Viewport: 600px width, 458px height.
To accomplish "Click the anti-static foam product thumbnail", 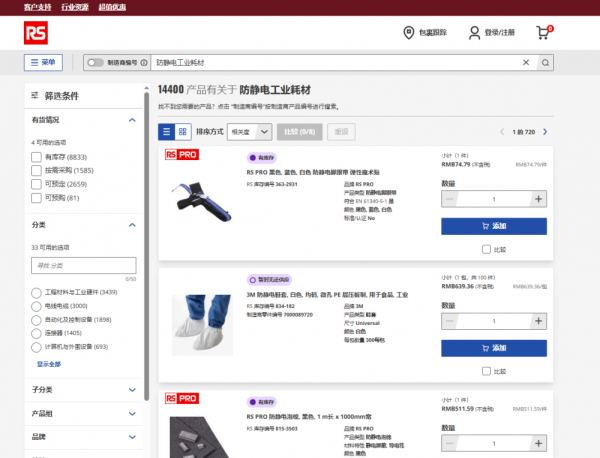I will click(200, 437).
